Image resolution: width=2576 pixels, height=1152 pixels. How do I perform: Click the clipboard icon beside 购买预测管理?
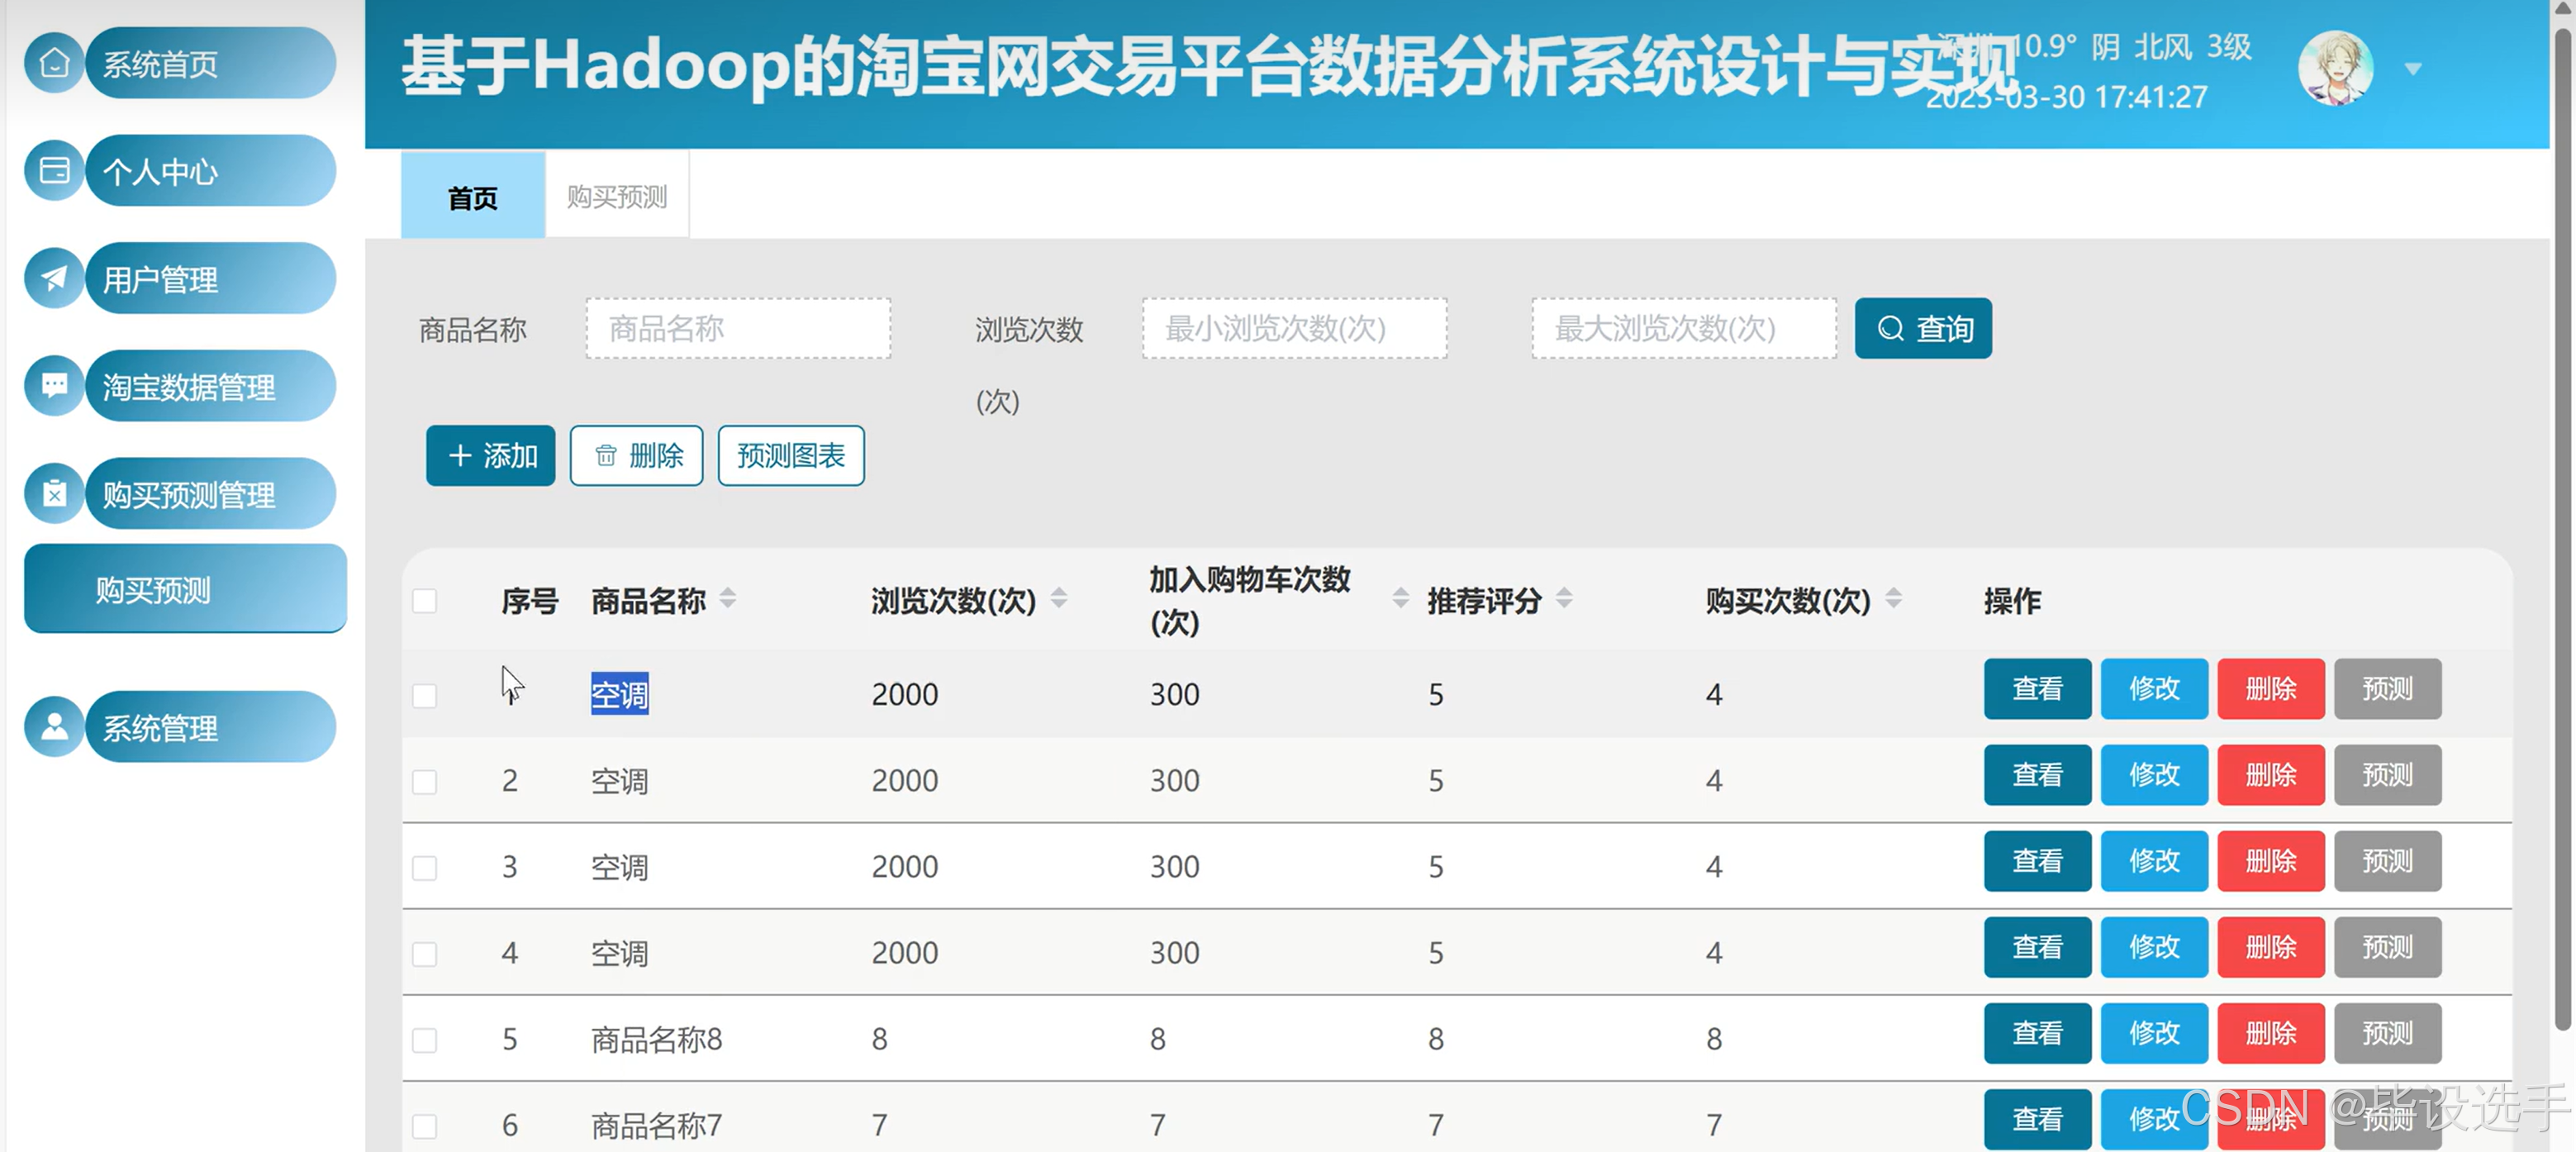tap(54, 494)
